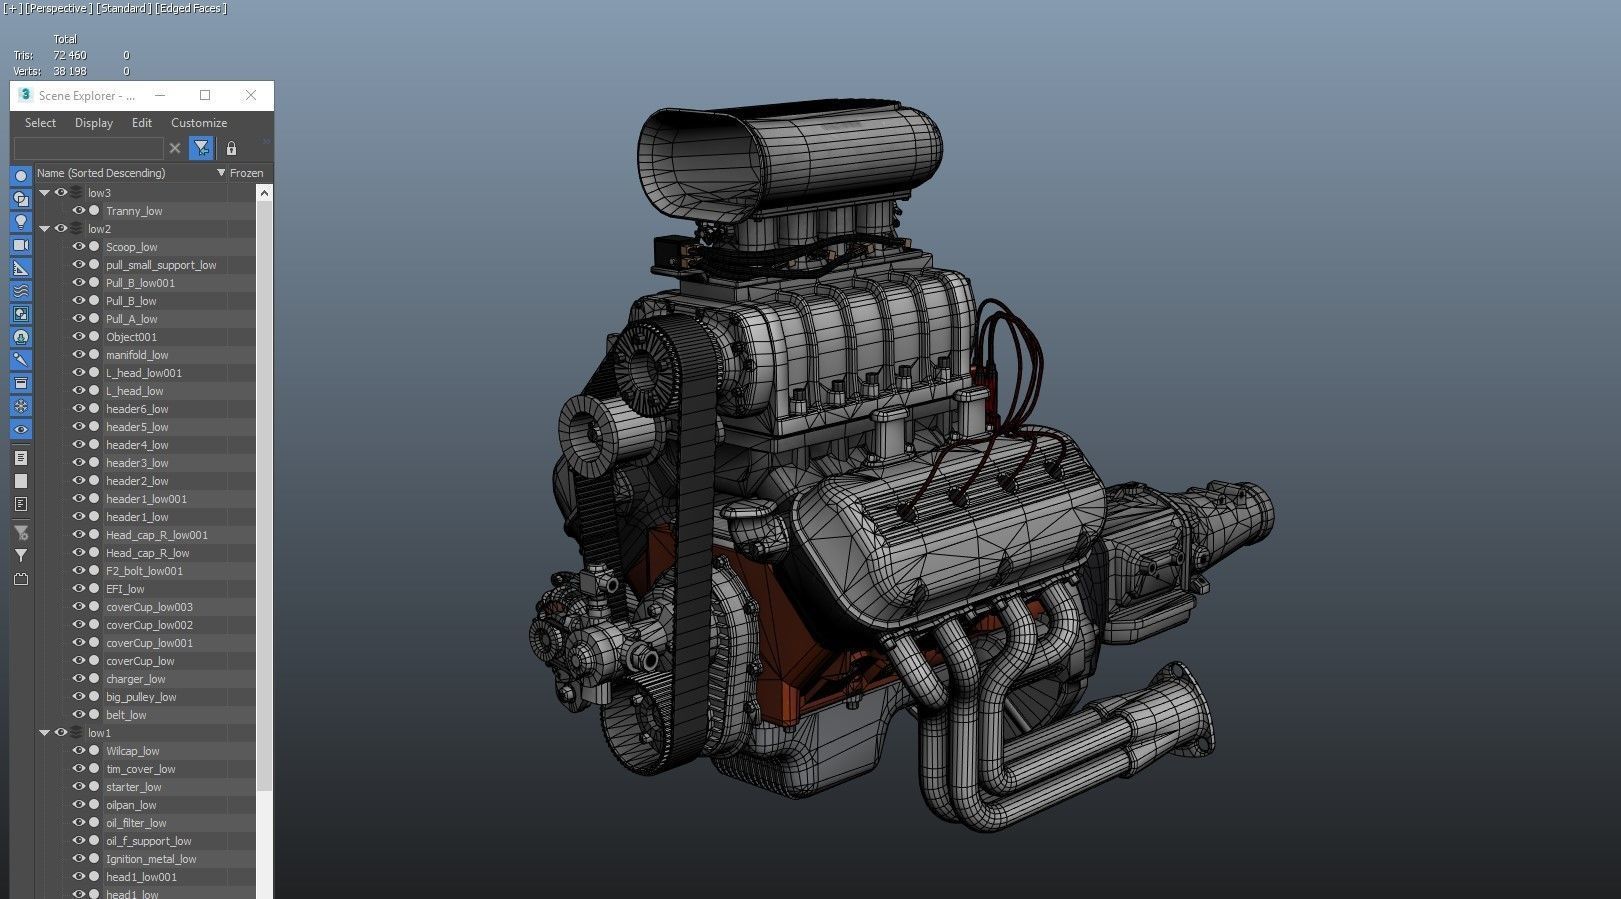Hide the entire low2 layer
1621x899 pixels.
pos(60,229)
